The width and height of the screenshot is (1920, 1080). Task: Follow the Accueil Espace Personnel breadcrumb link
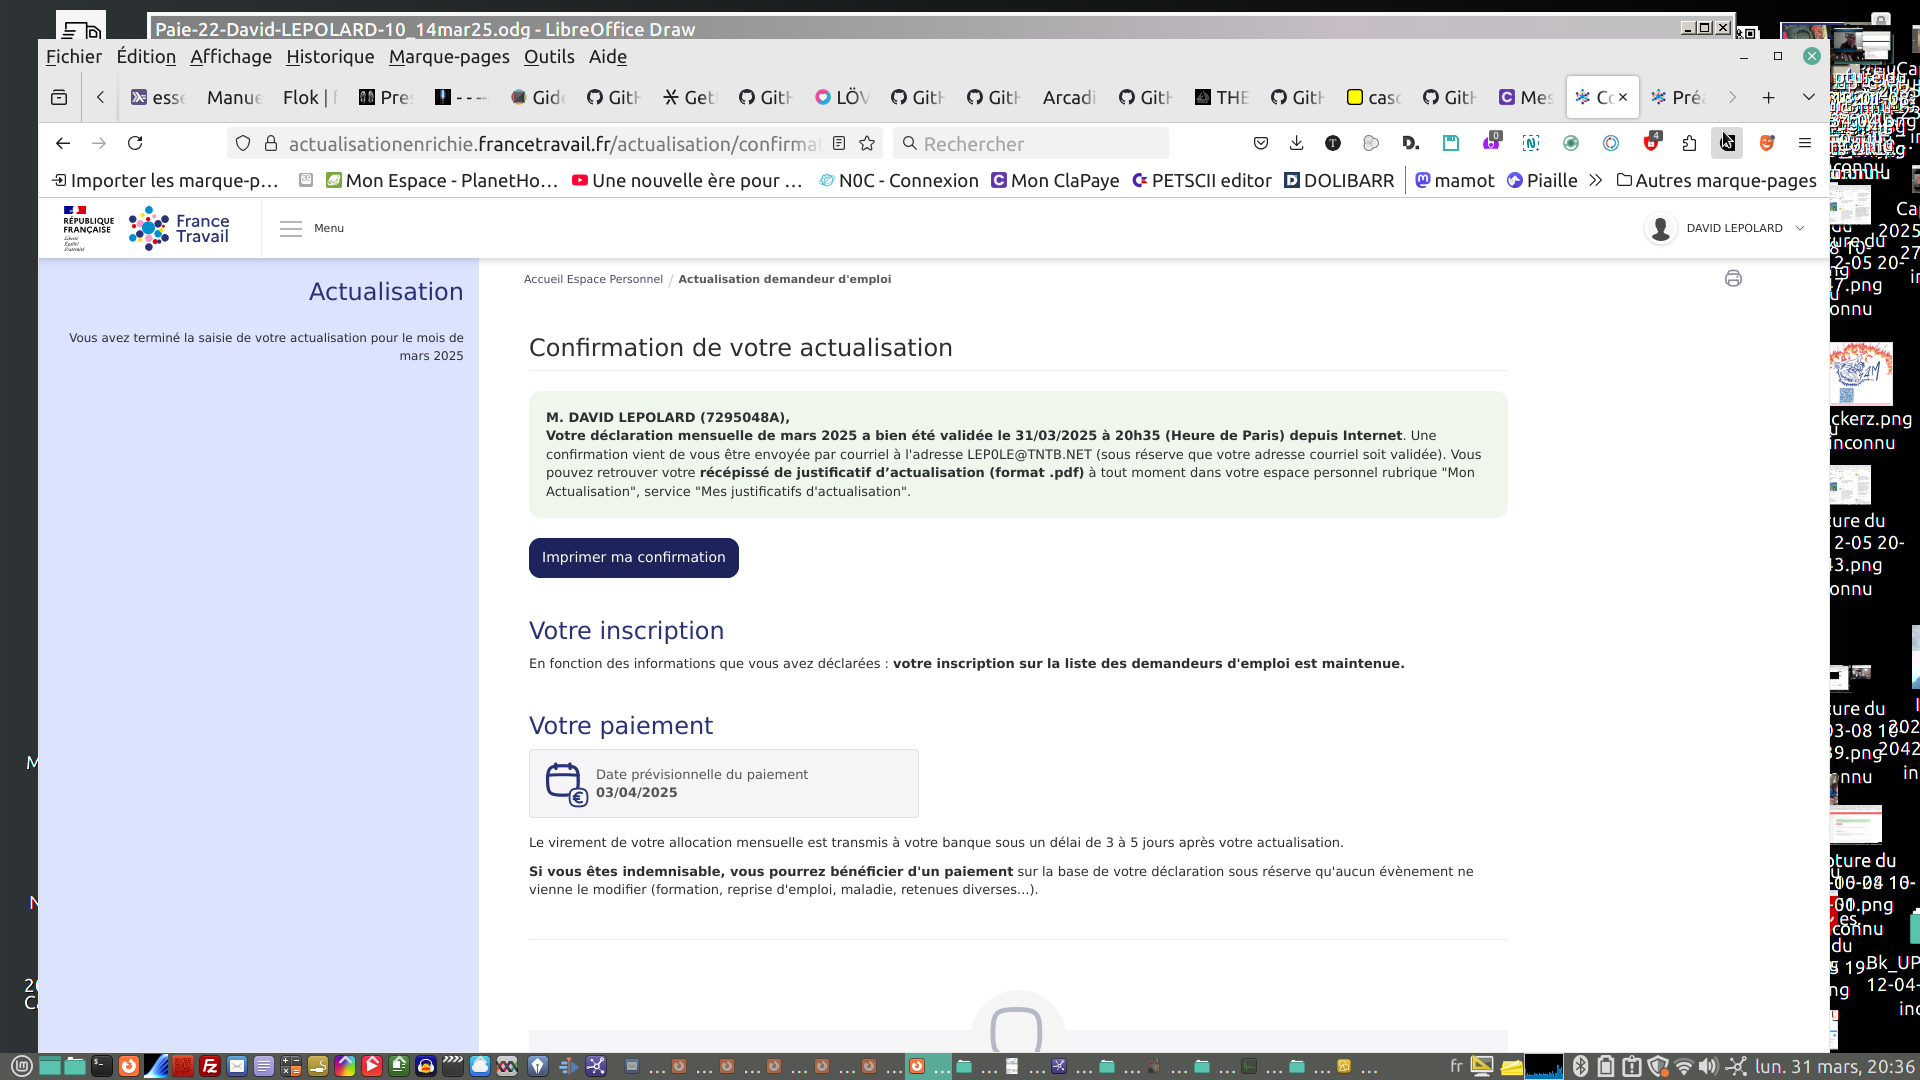pyautogui.click(x=593, y=279)
